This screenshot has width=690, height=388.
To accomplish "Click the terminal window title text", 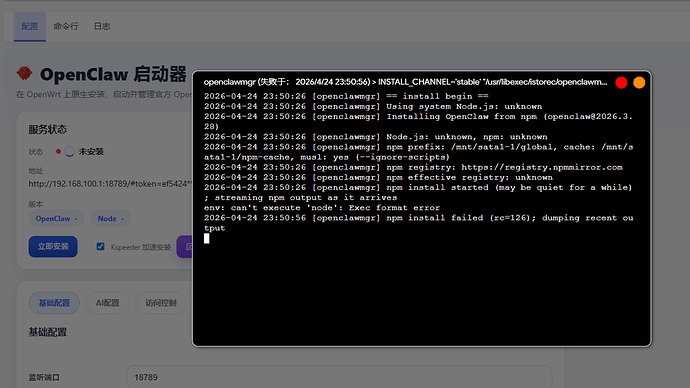I will [x=405, y=82].
